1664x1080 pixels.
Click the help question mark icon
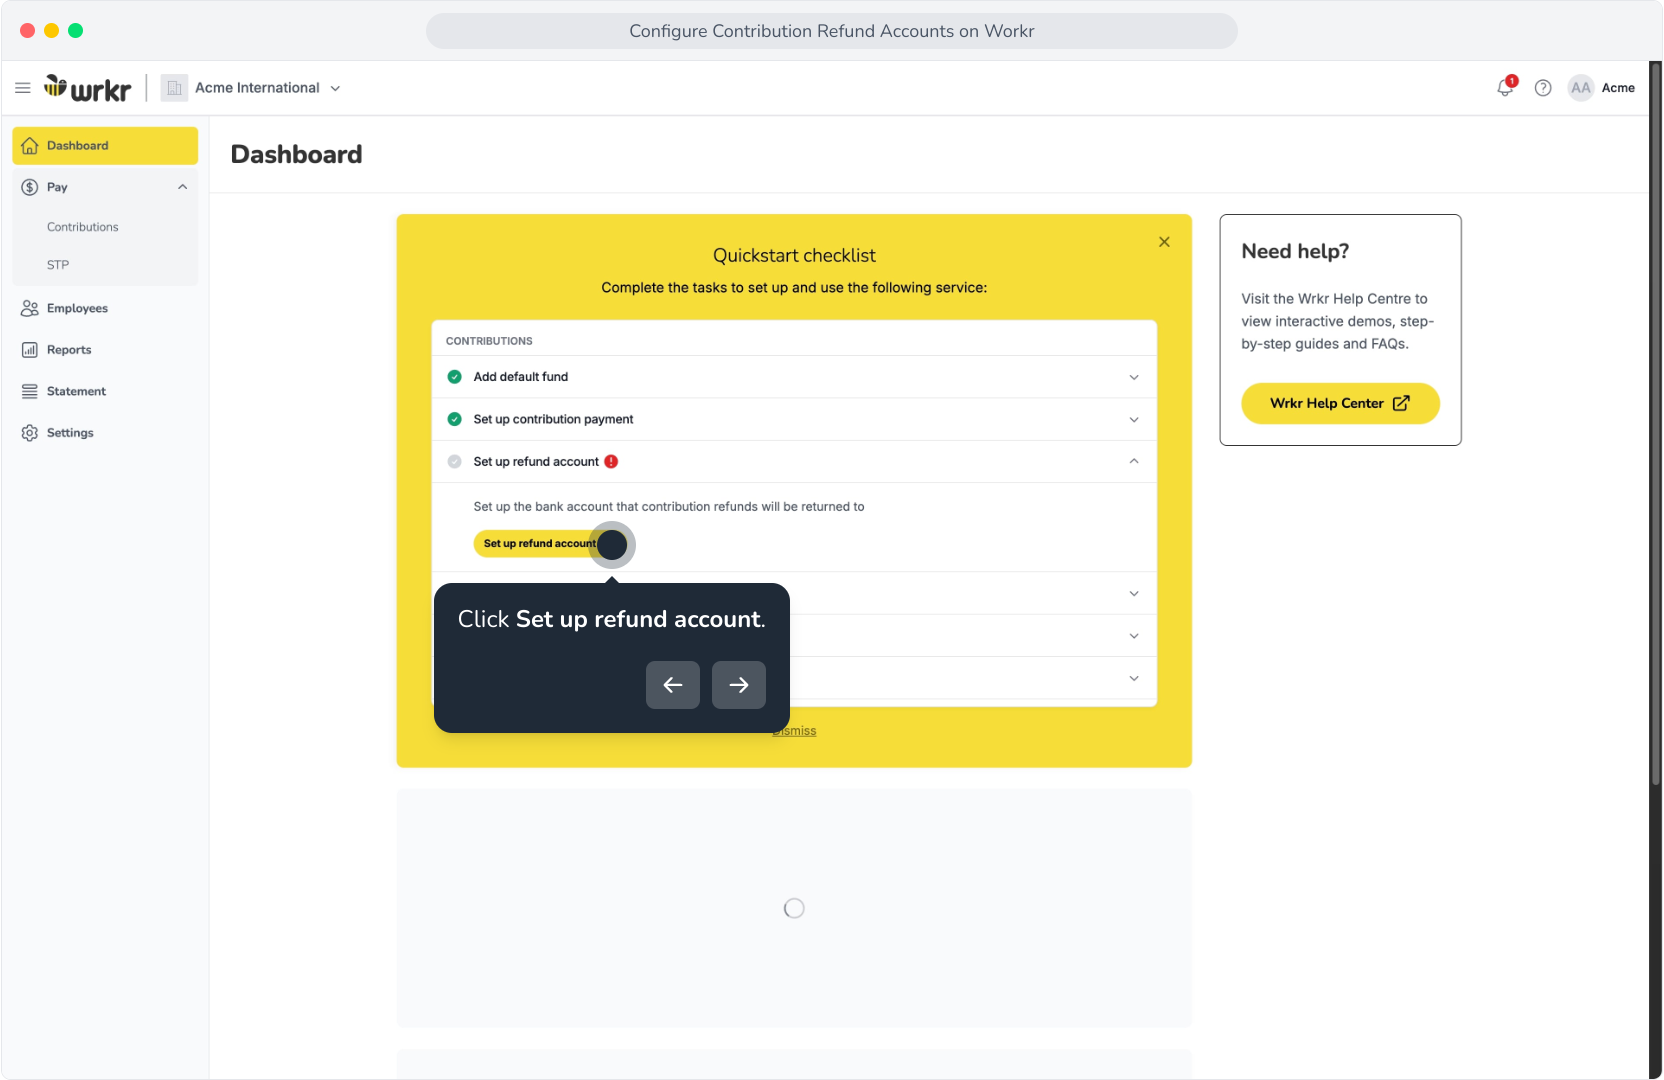click(x=1543, y=88)
